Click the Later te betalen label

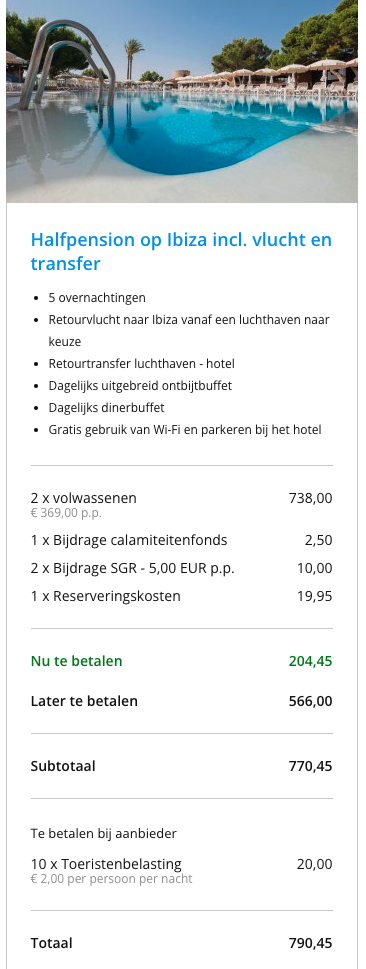point(84,701)
